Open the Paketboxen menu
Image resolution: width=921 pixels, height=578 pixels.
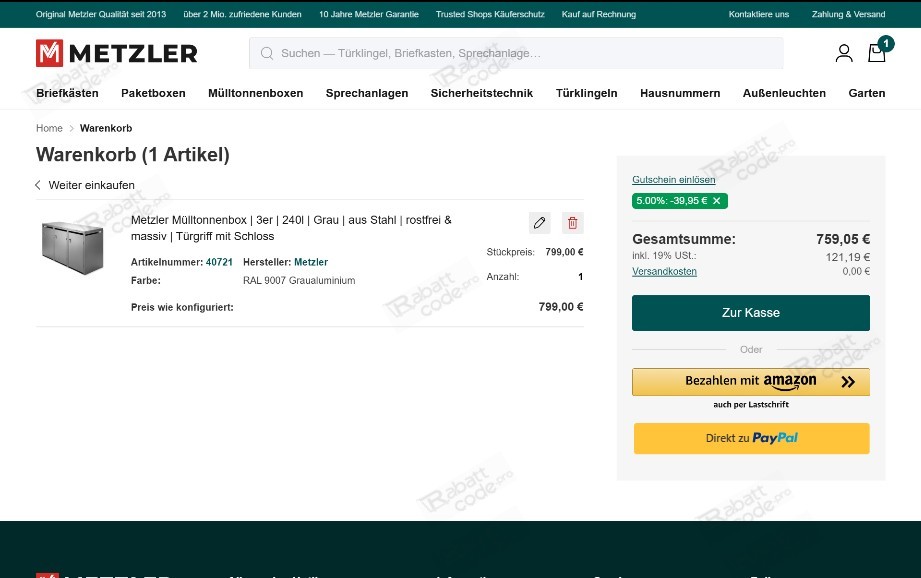point(153,93)
